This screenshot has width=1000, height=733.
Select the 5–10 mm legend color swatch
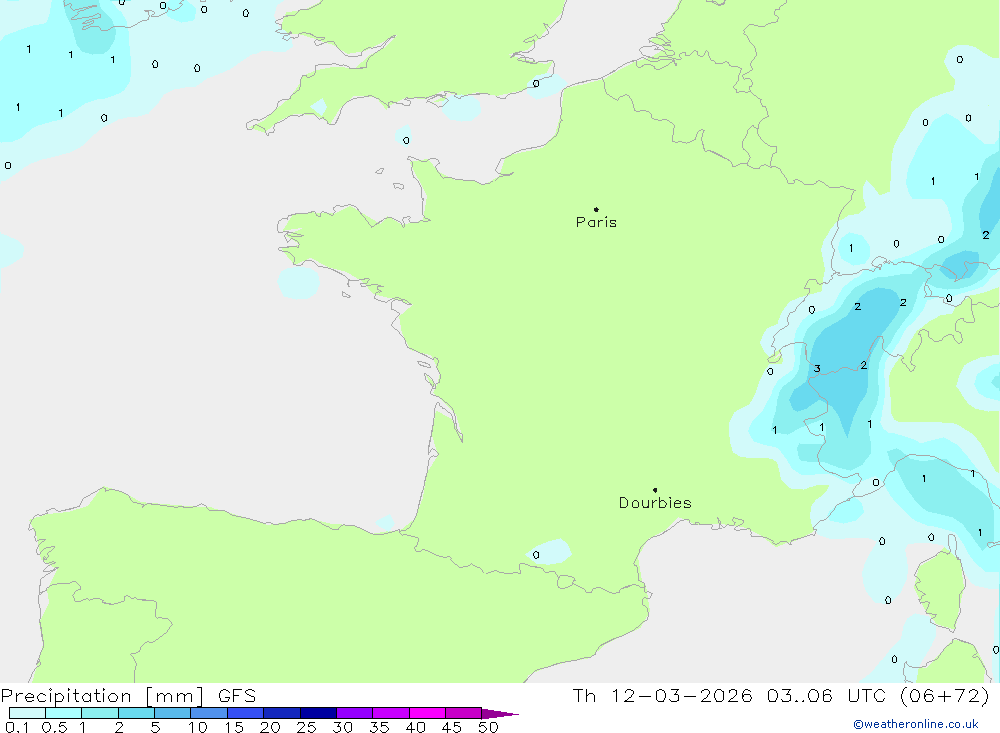[172, 713]
